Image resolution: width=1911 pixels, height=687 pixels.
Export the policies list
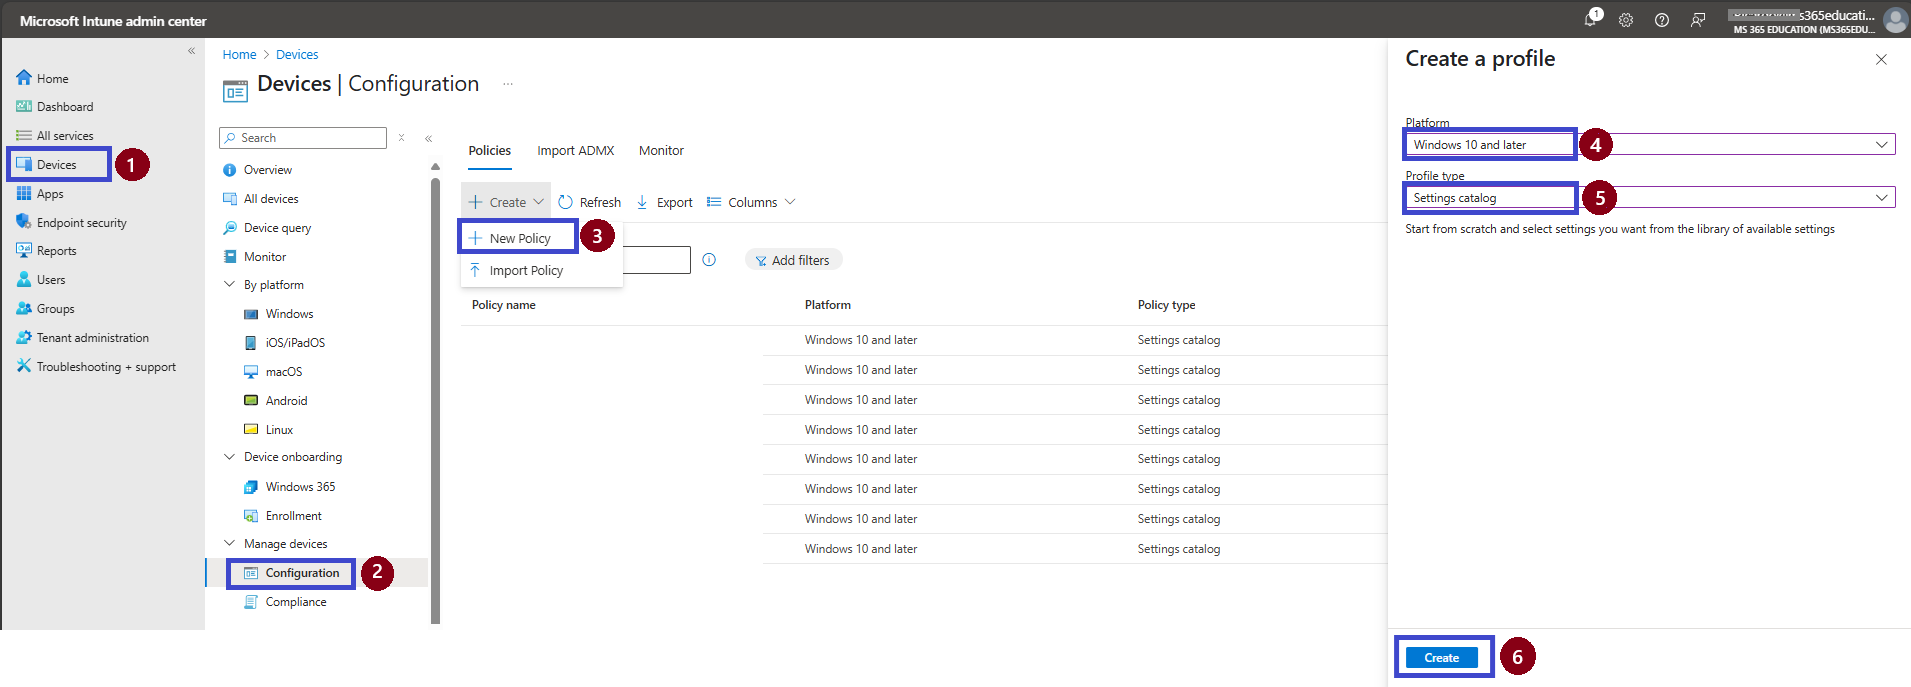[x=665, y=202]
